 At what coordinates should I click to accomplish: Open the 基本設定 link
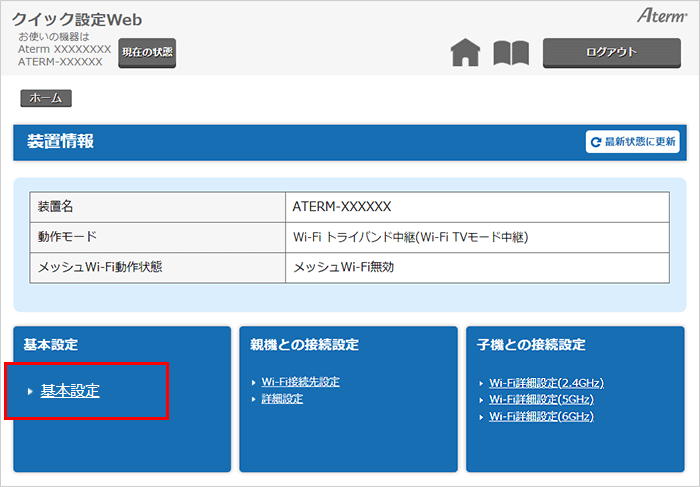(x=70, y=391)
